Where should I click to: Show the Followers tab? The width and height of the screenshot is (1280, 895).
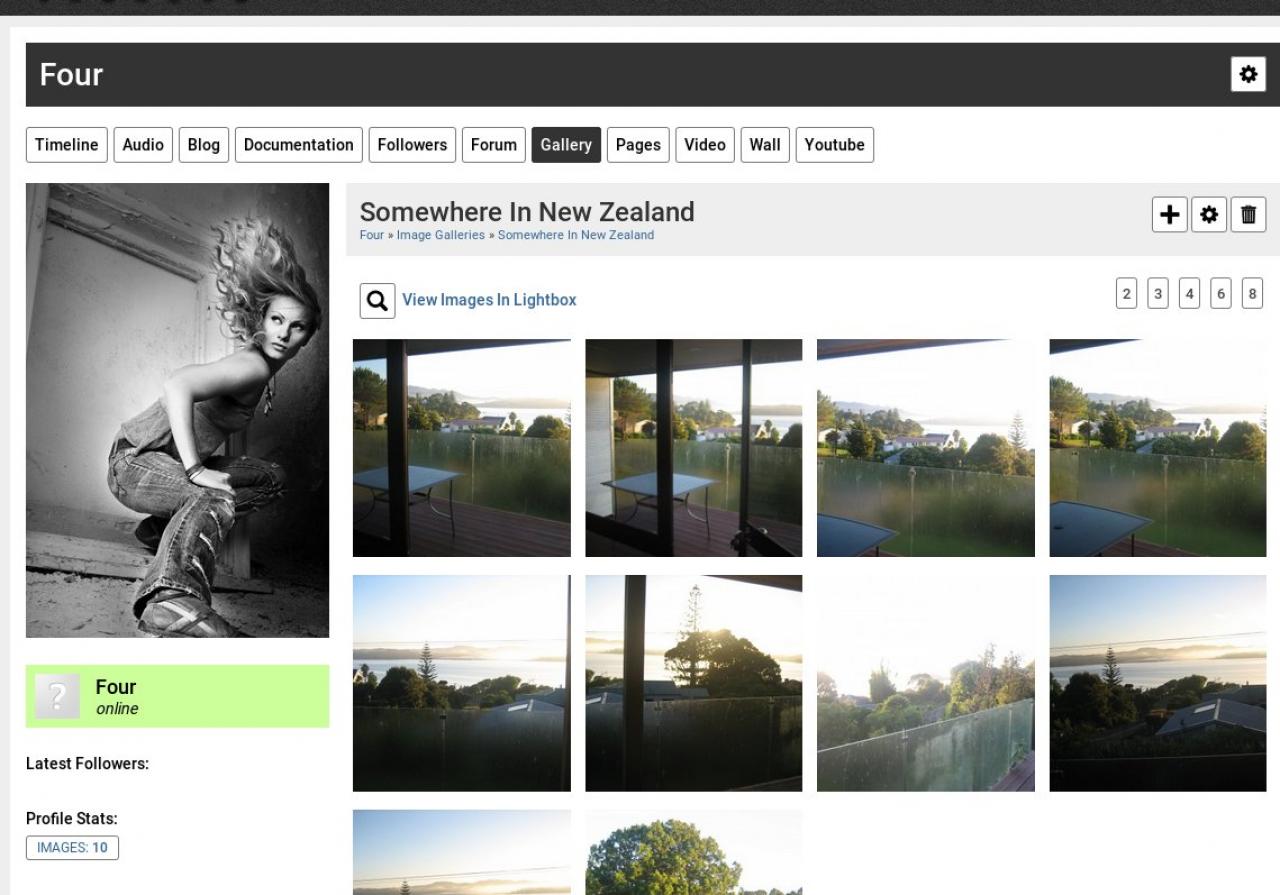click(412, 145)
